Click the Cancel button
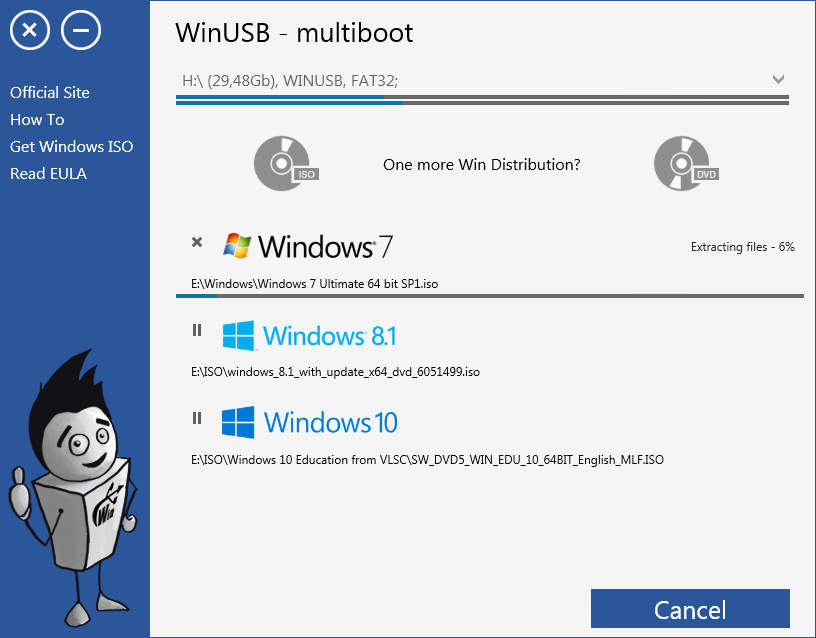This screenshot has width=816, height=638. tap(690, 609)
